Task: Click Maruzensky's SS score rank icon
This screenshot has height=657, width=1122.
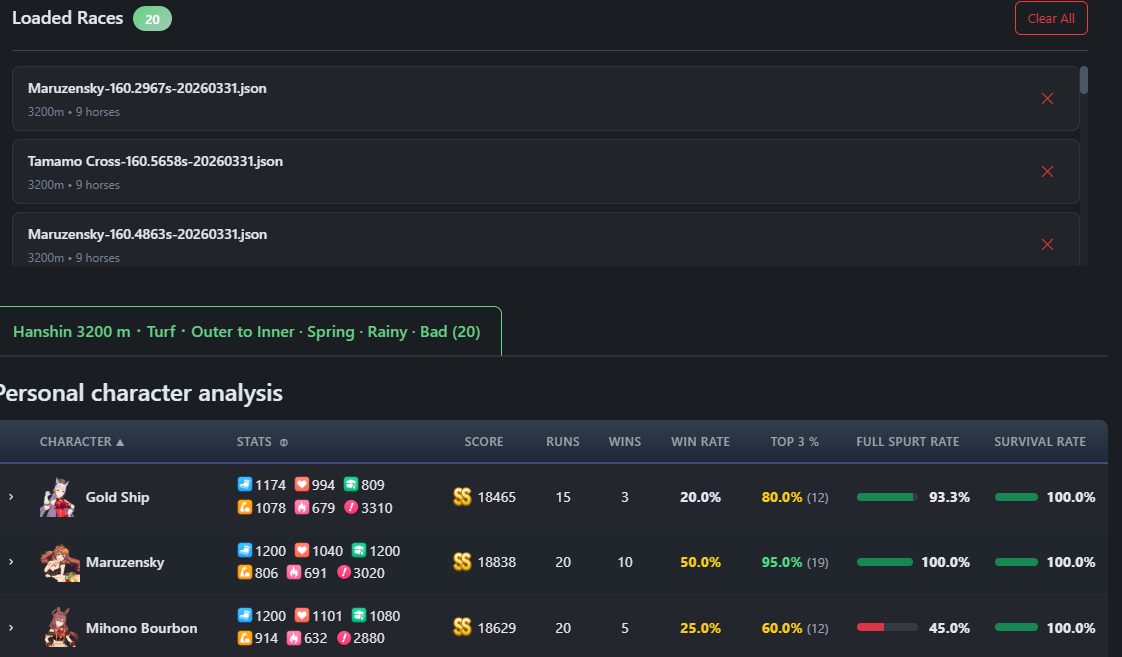Action: point(462,562)
